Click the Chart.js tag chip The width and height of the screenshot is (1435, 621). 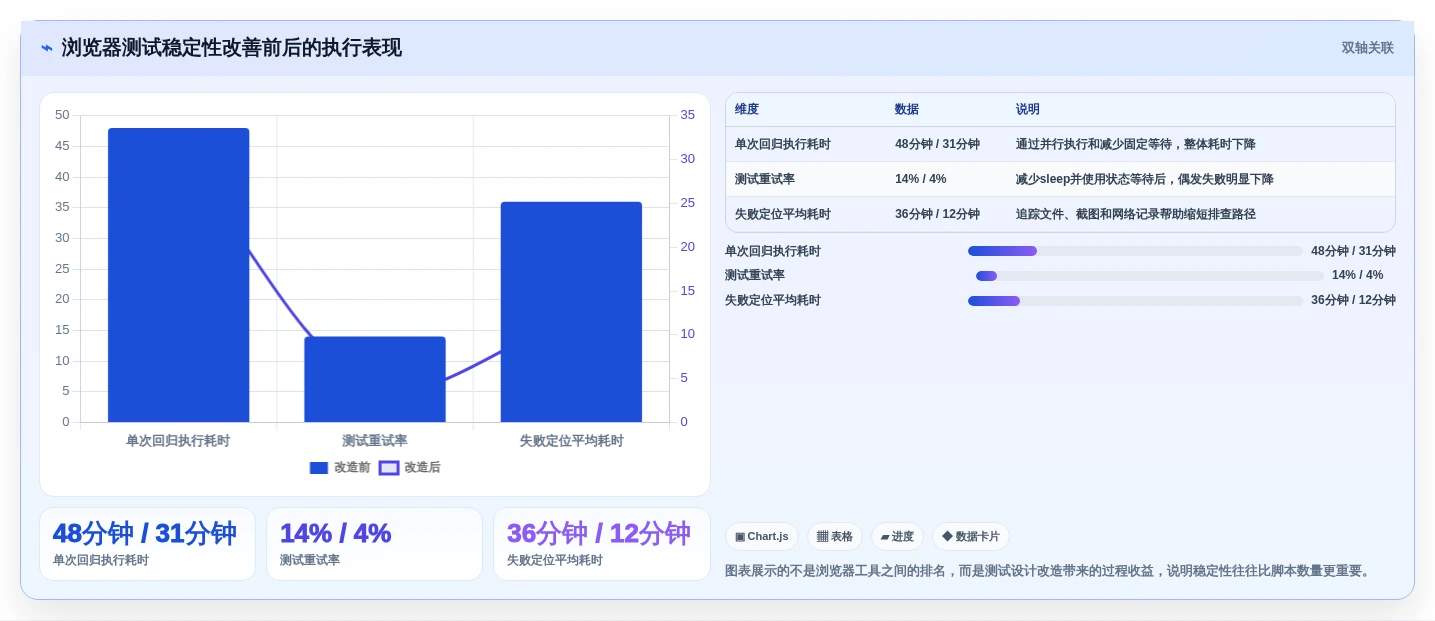click(762, 537)
